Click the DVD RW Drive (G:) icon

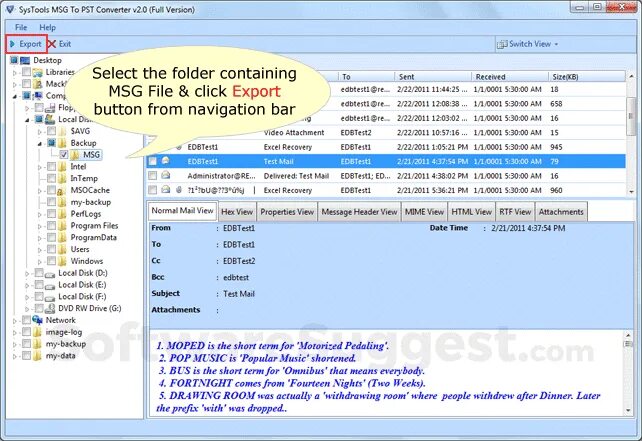coord(50,308)
